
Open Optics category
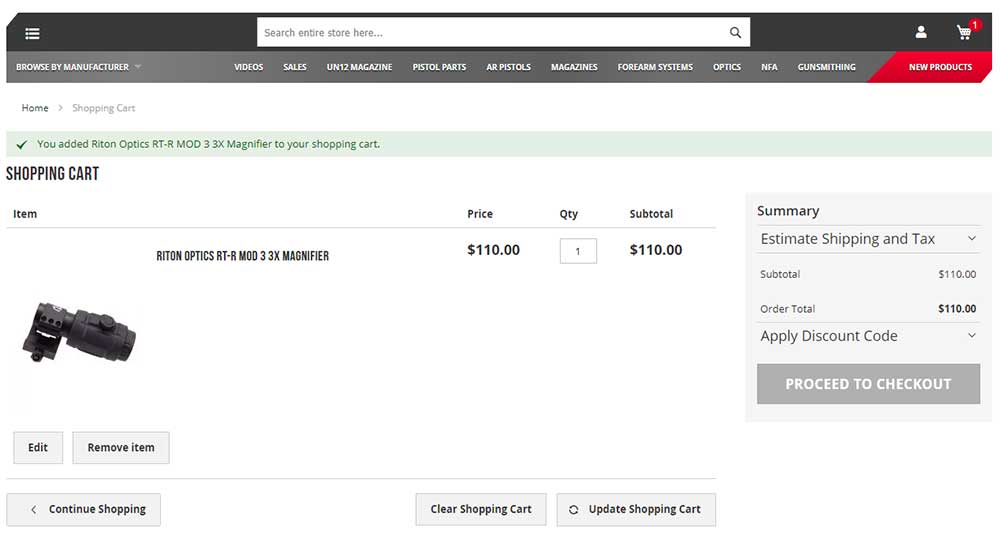point(726,67)
